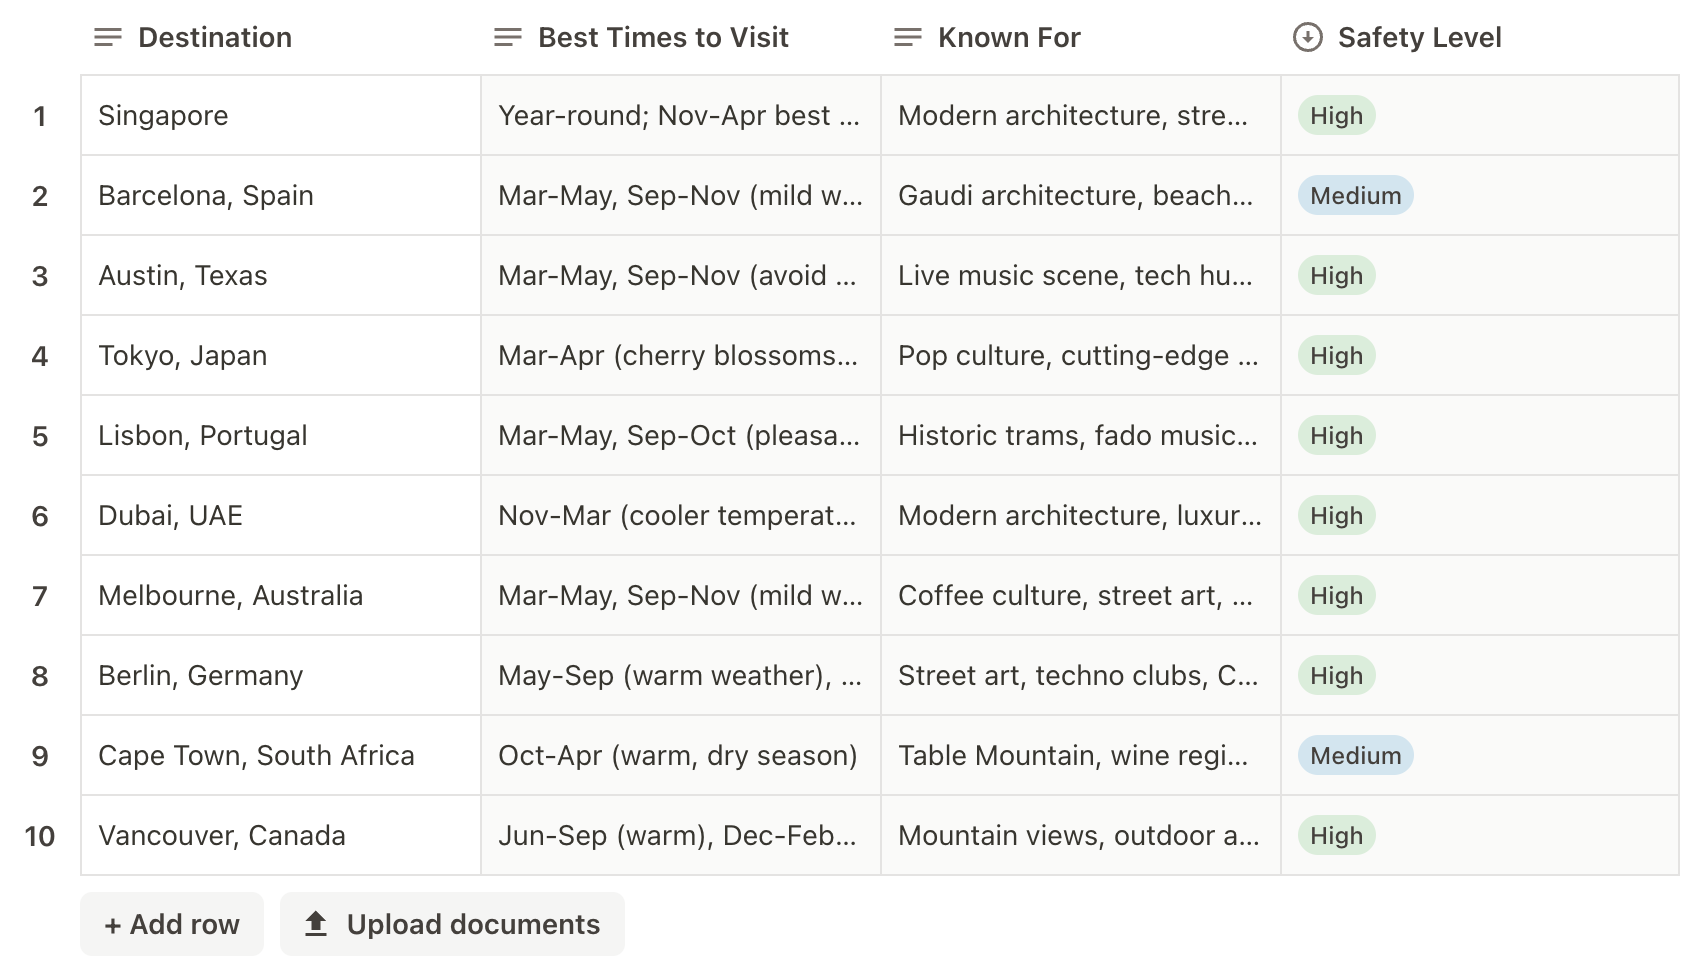Click the Best Times to Visit column icon
This screenshot has height=972, width=1696.
[x=508, y=38]
